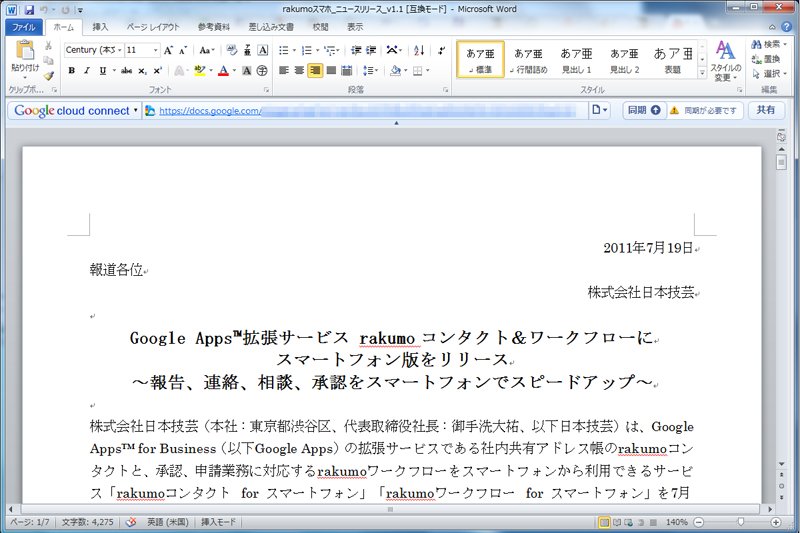Switch to Web Layout view icon
800x533 pixels.
point(629,522)
